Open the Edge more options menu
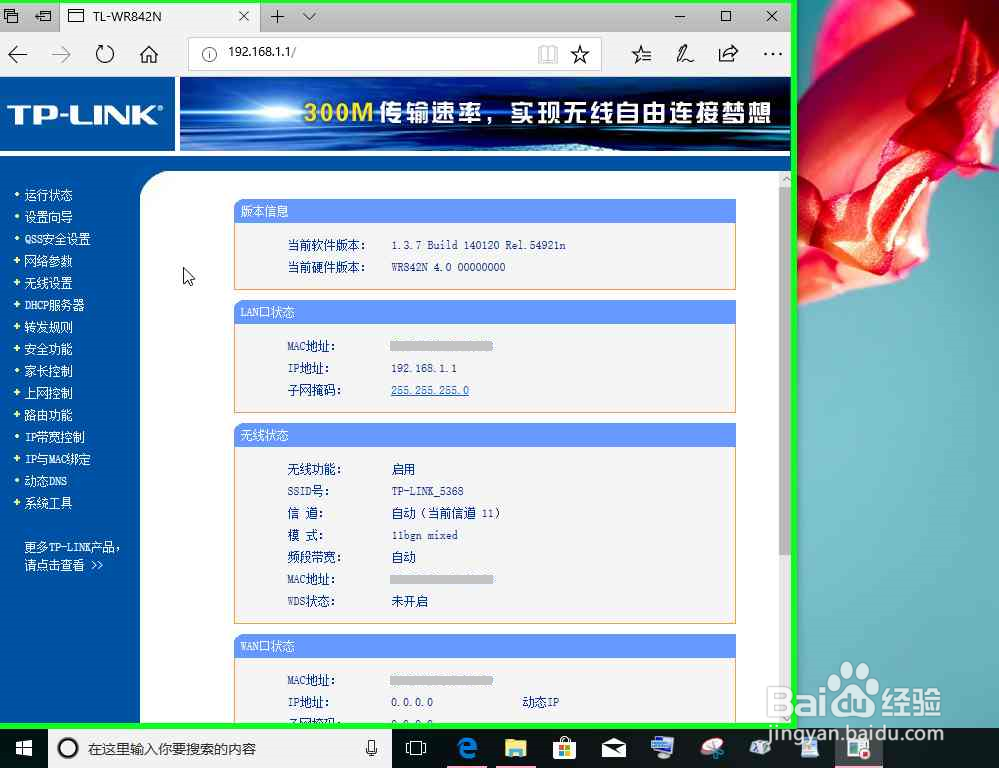 pyautogui.click(x=772, y=55)
